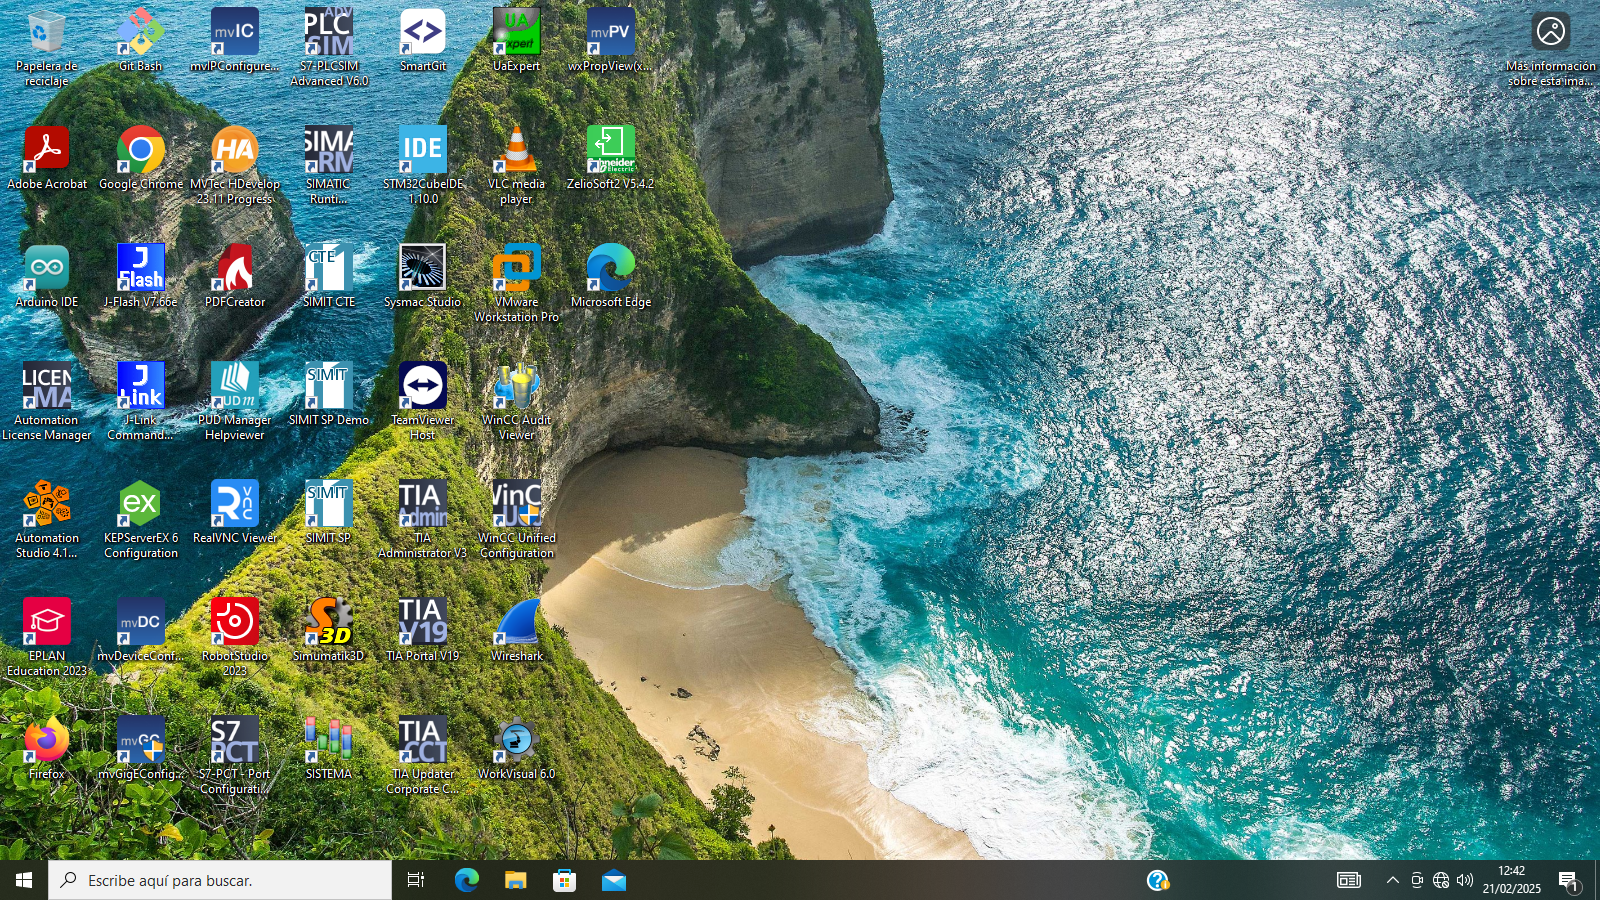Screen dimensions: 1600x900
Task: Click the Wireshark shortcut icon
Action: tap(517, 623)
